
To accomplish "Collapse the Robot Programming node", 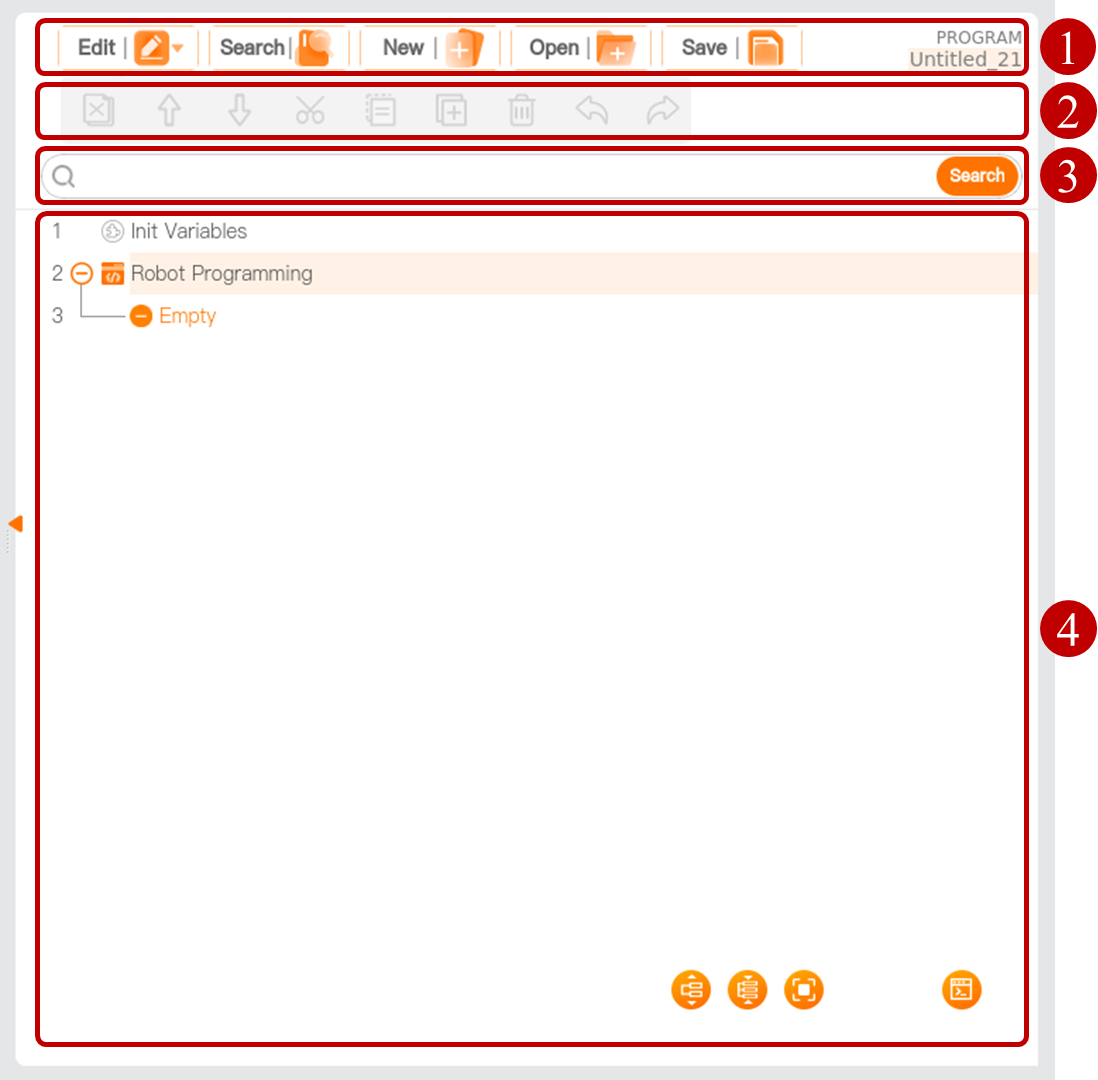I will tap(82, 274).
